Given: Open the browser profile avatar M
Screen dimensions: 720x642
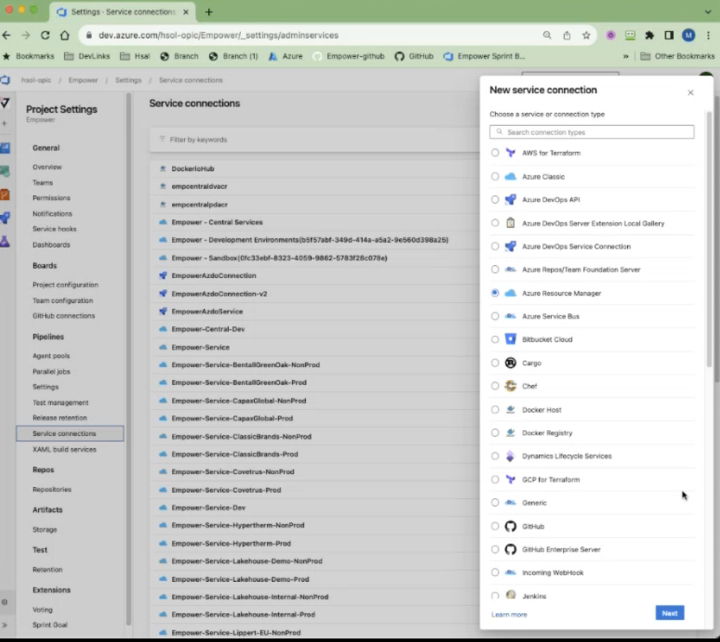Looking at the screenshot, I should (x=688, y=35).
